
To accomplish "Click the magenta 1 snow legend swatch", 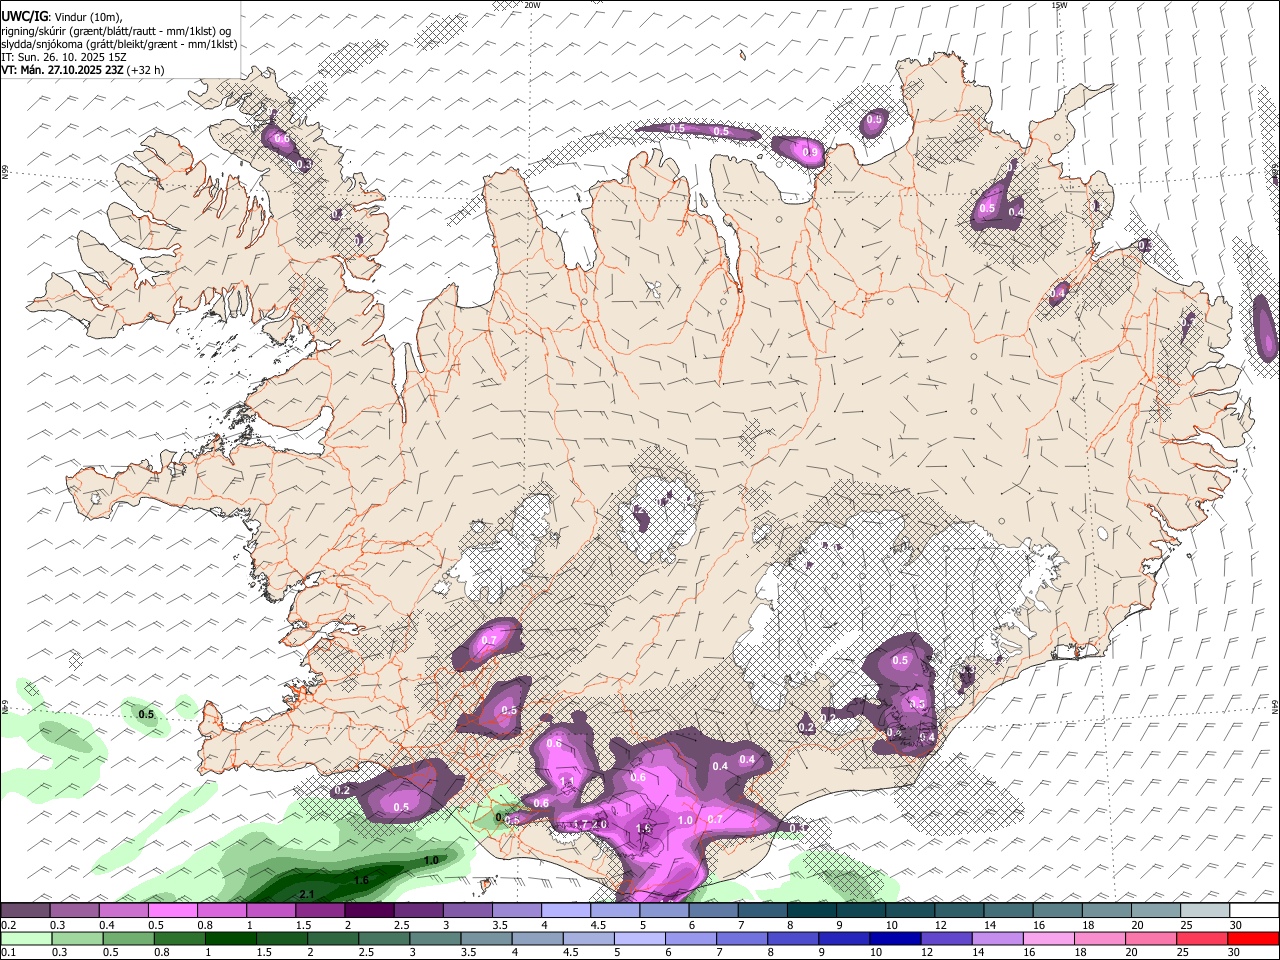I will pyautogui.click(x=272, y=910).
